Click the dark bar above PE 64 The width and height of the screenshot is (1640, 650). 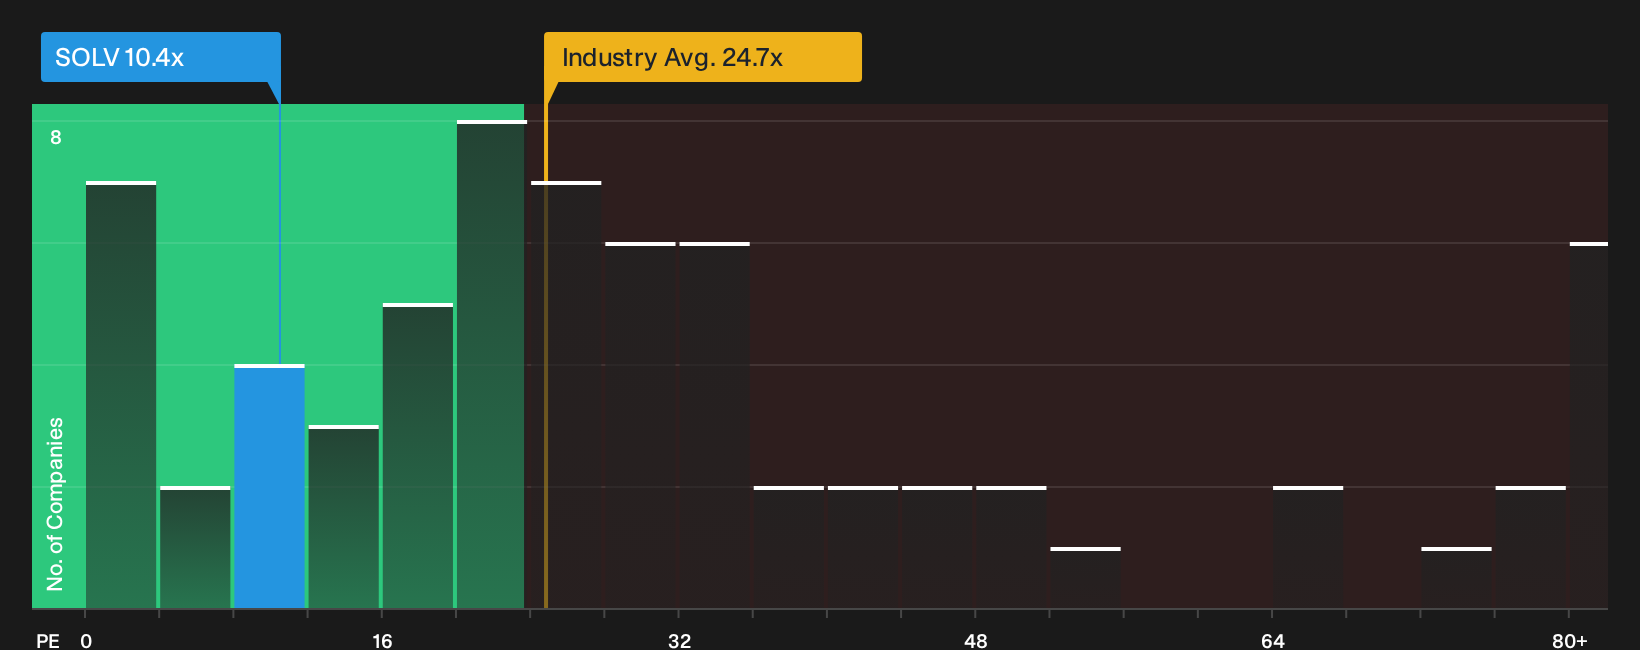point(1308,547)
